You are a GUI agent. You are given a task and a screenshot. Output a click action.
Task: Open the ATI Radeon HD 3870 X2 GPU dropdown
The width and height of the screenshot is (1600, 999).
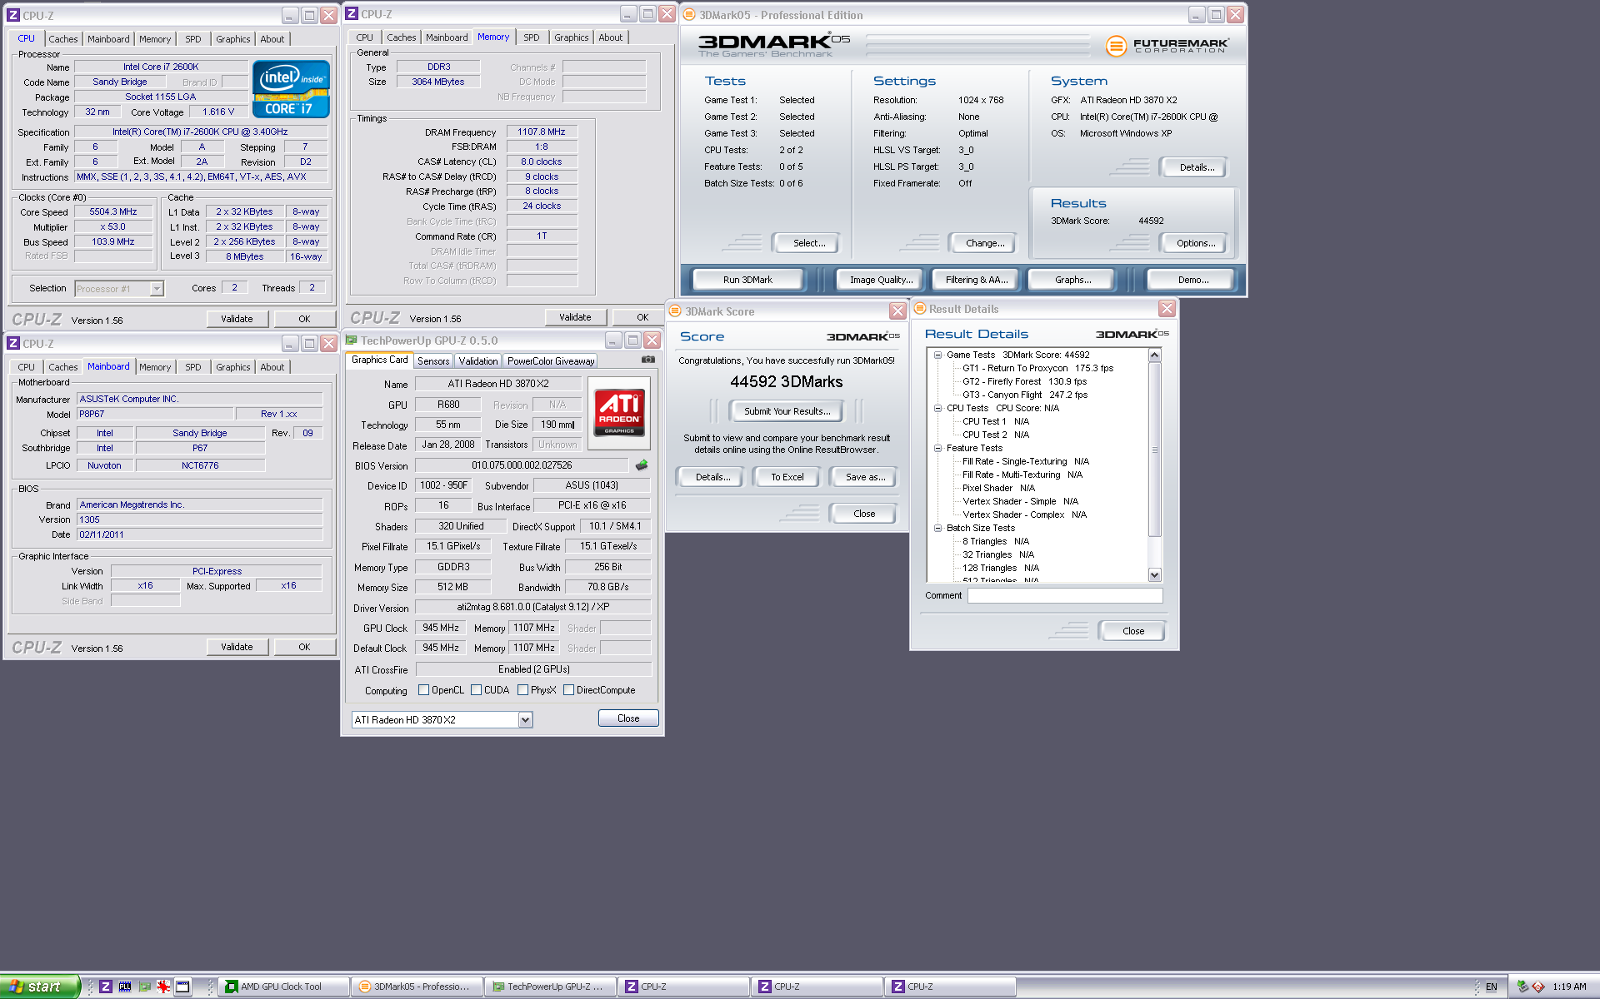click(525, 720)
